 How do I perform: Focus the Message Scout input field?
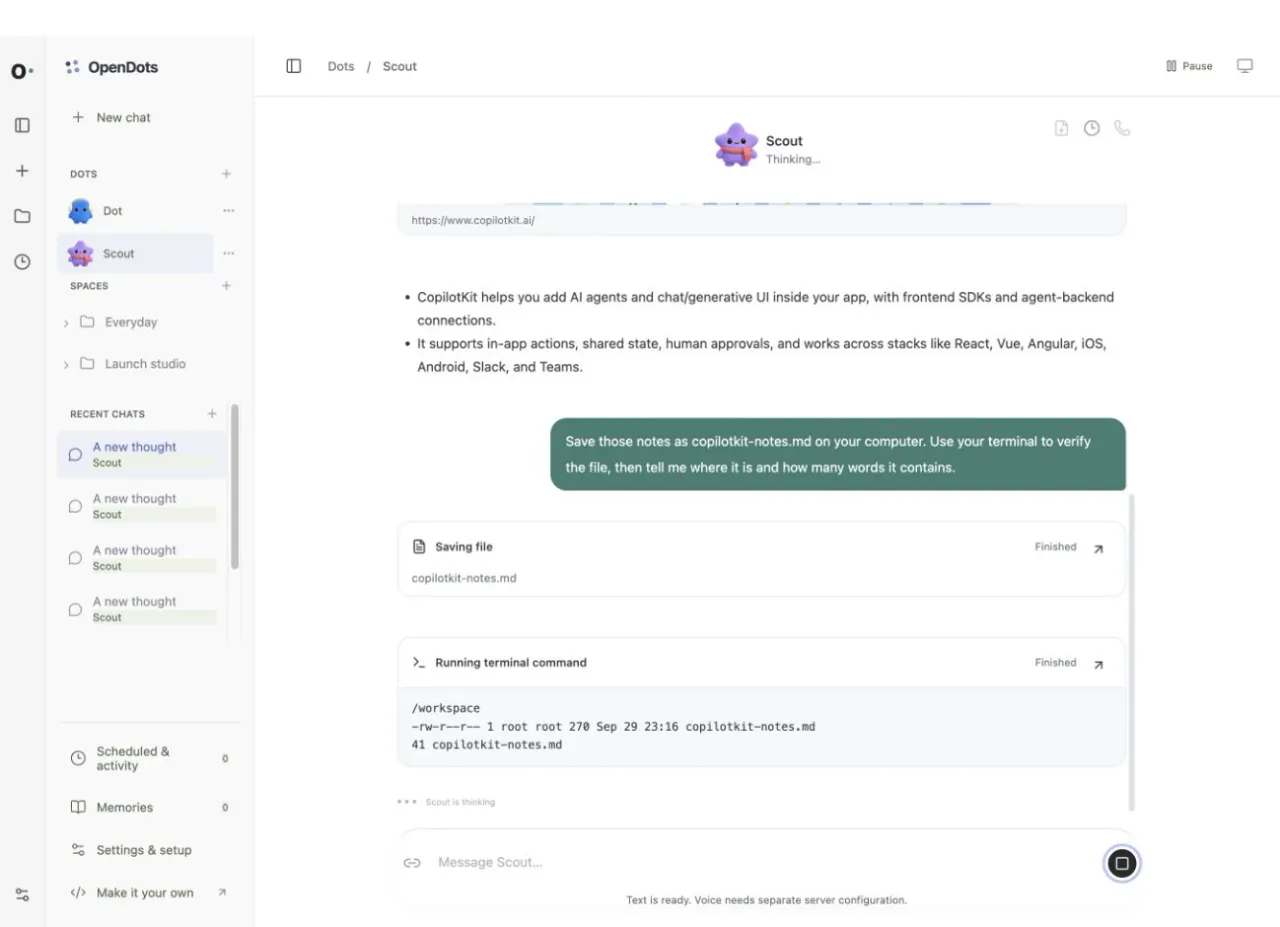[x=765, y=863]
